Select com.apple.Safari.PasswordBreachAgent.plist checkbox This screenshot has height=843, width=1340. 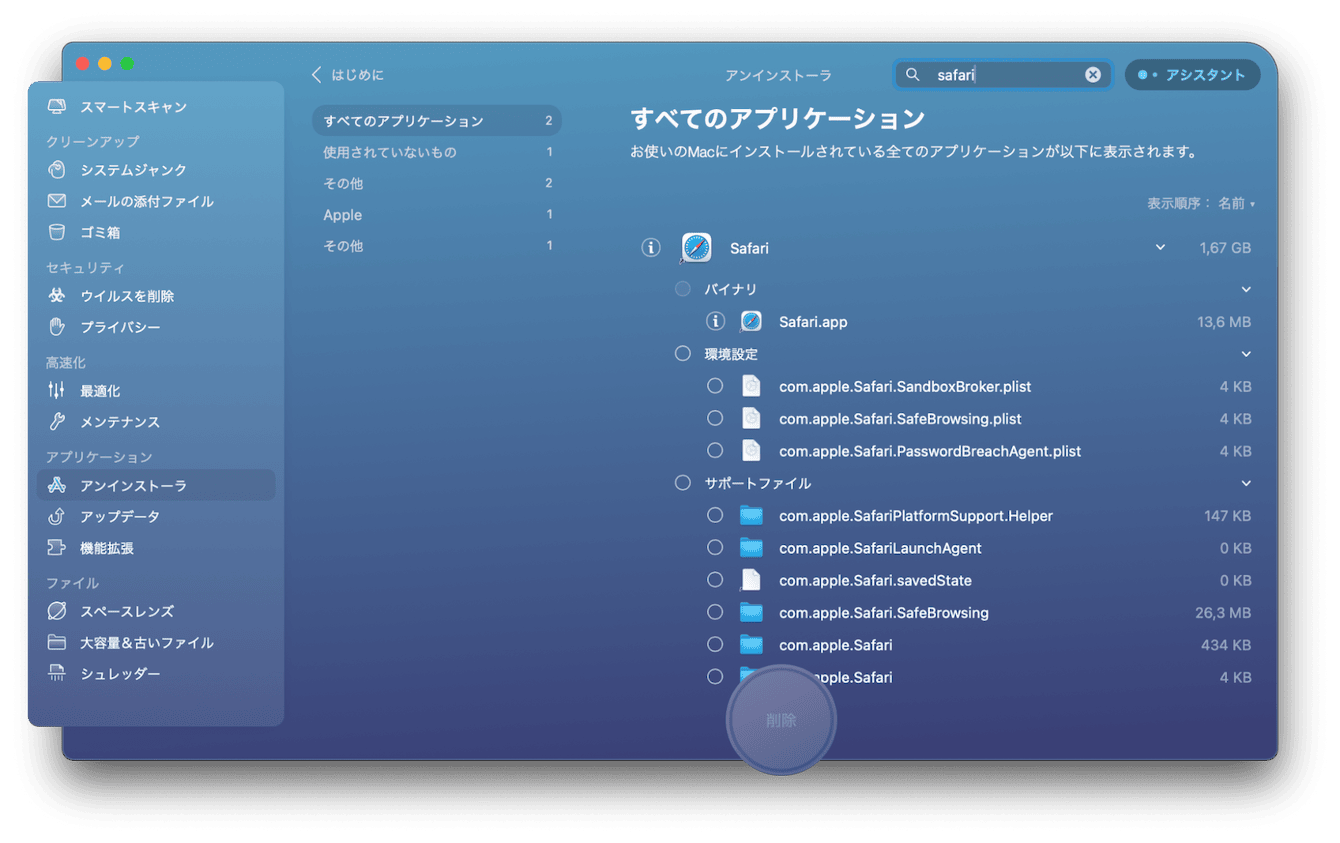pyautogui.click(x=715, y=451)
